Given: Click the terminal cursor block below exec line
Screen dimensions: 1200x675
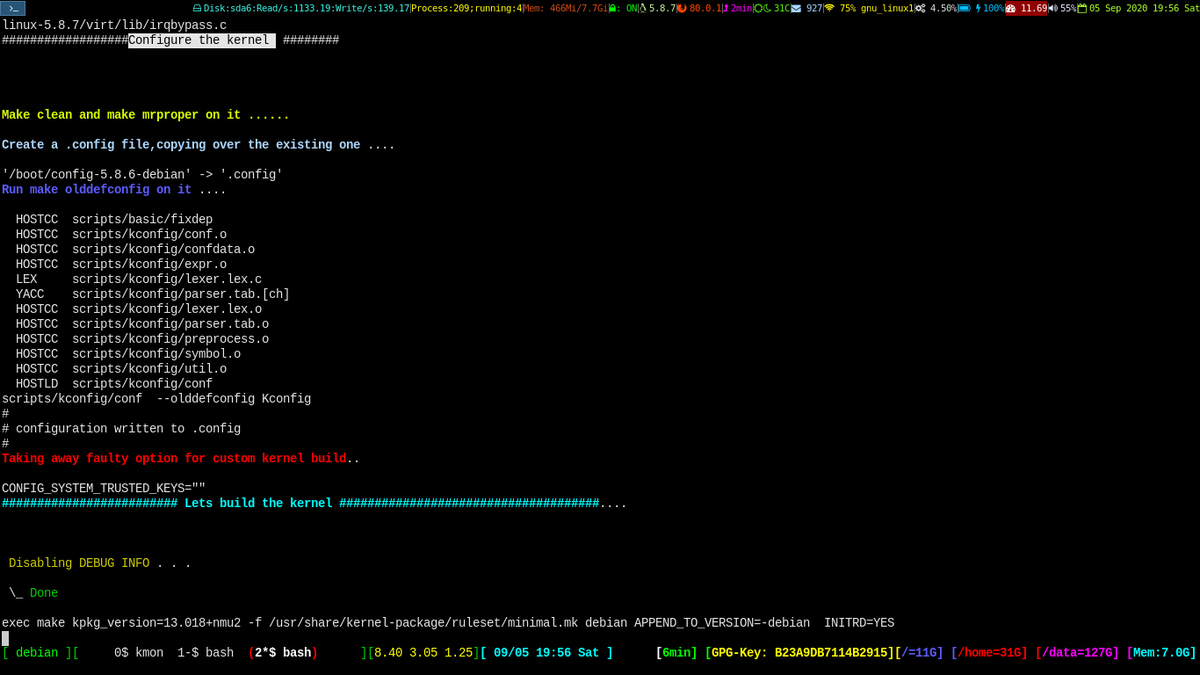Looking at the screenshot, I should (x=5, y=638).
